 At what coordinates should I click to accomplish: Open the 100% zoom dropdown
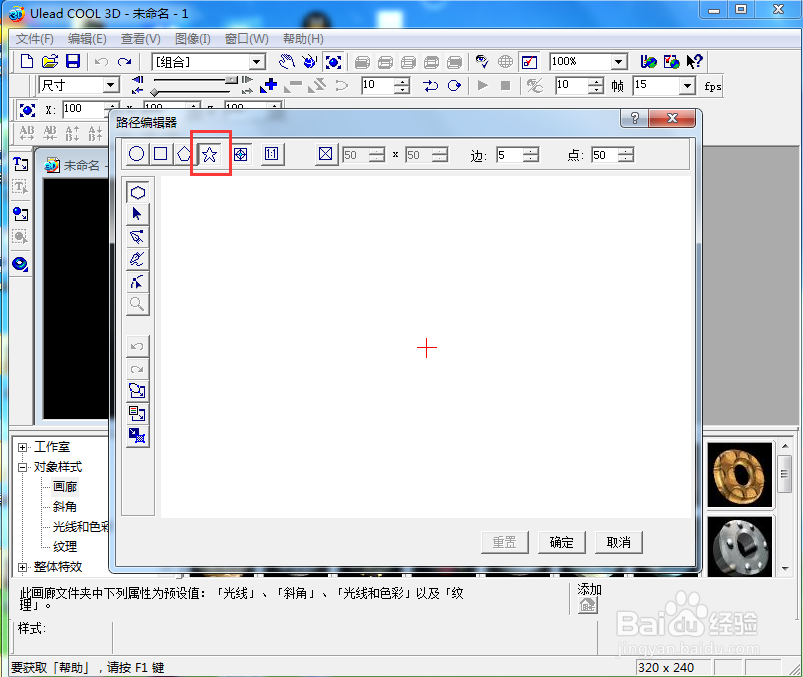[619, 62]
